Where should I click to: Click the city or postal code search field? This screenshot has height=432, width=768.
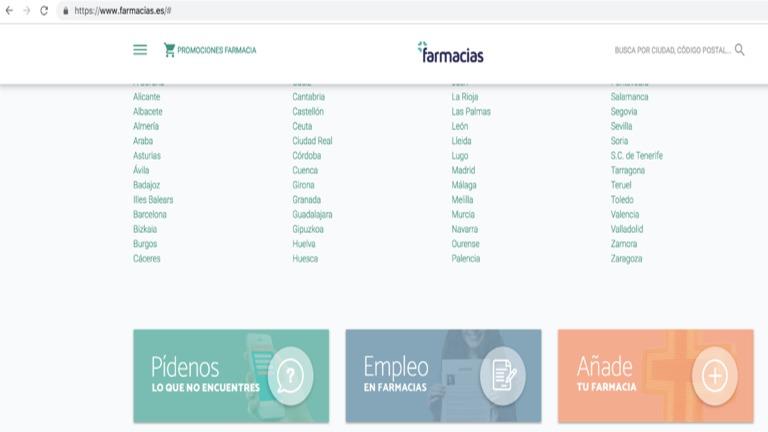(672, 50)
